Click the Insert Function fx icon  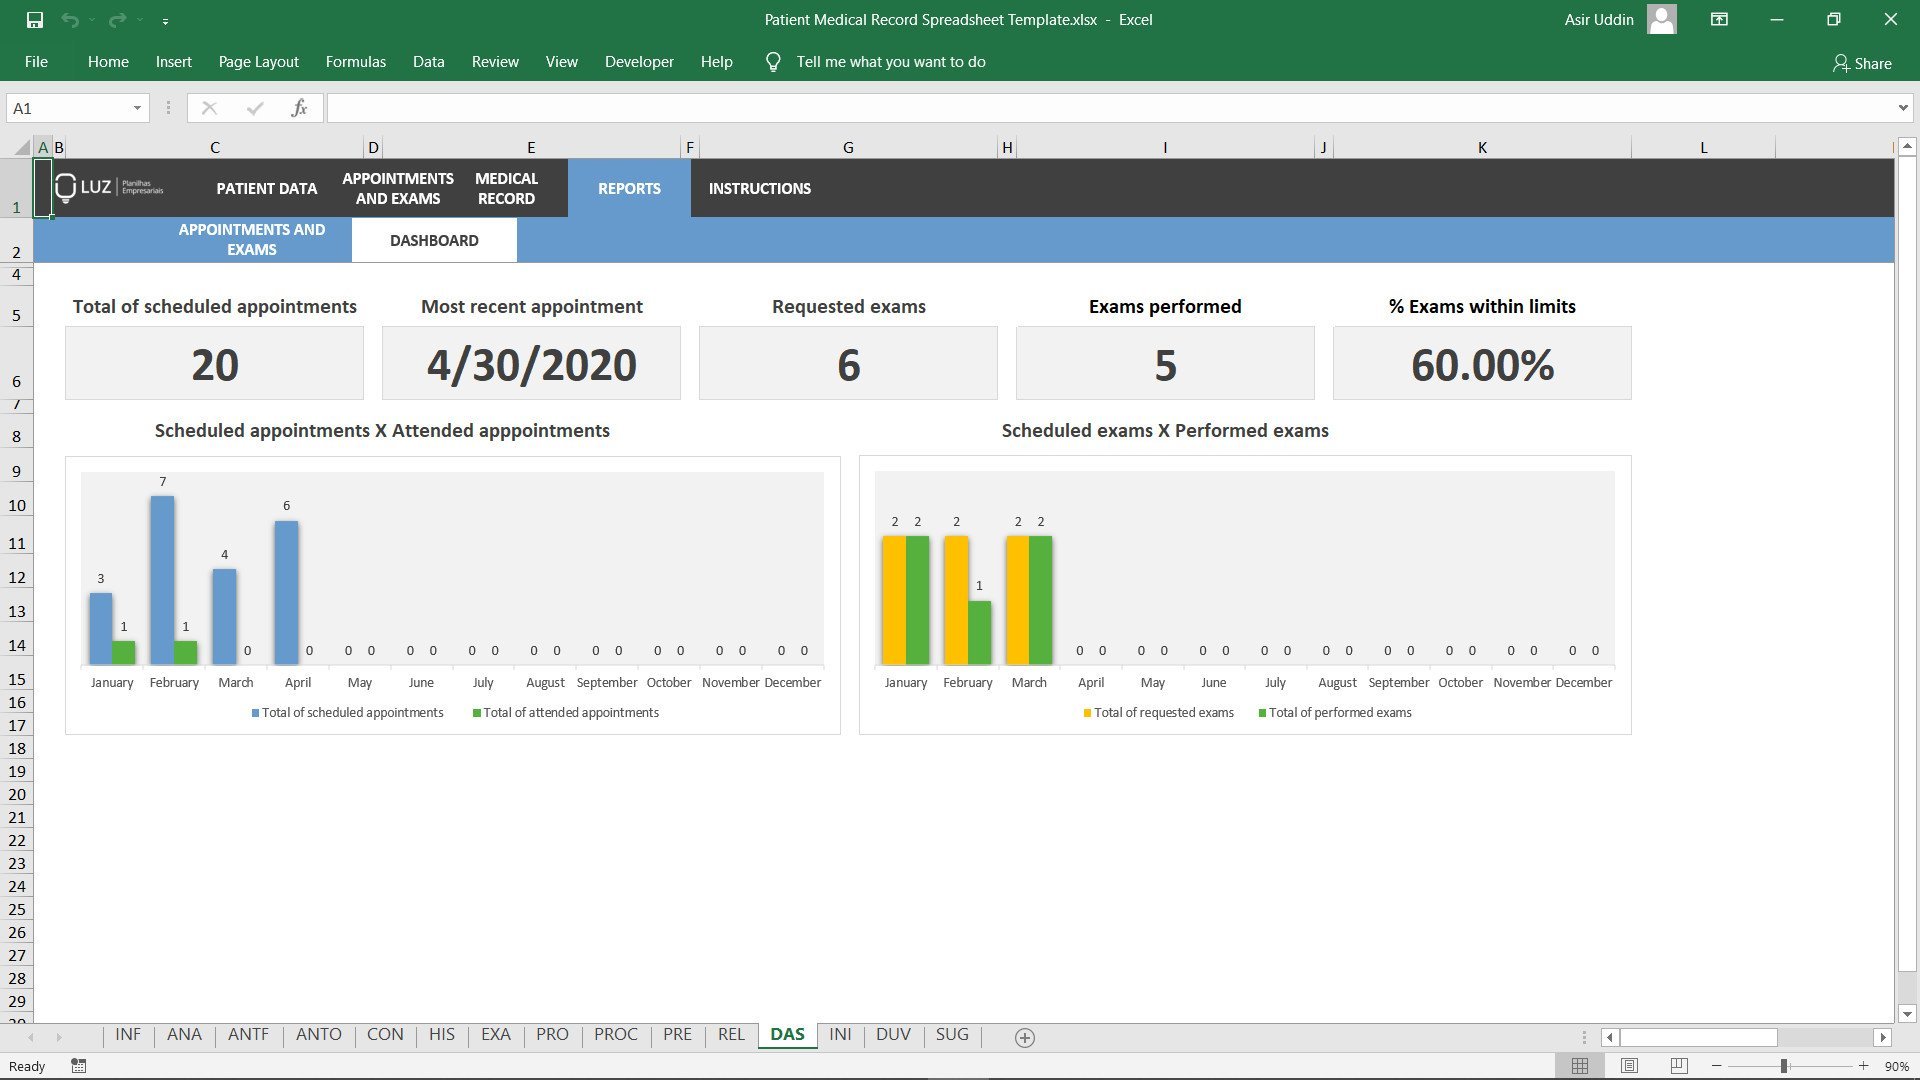point(299,108)
